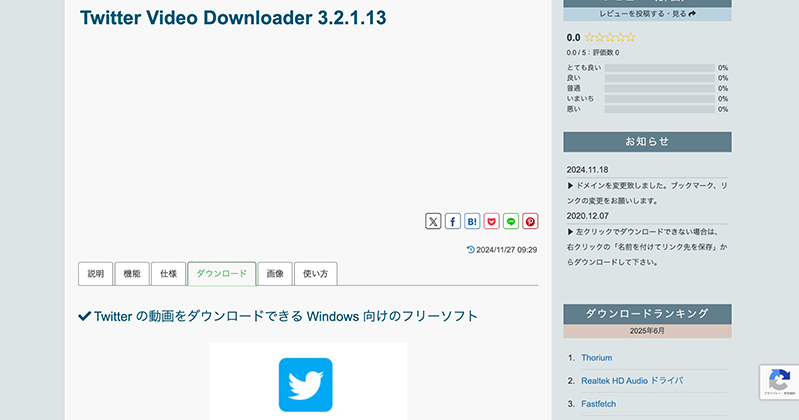Open the Realtek HD Audio ドライバ link

(632, 381)
